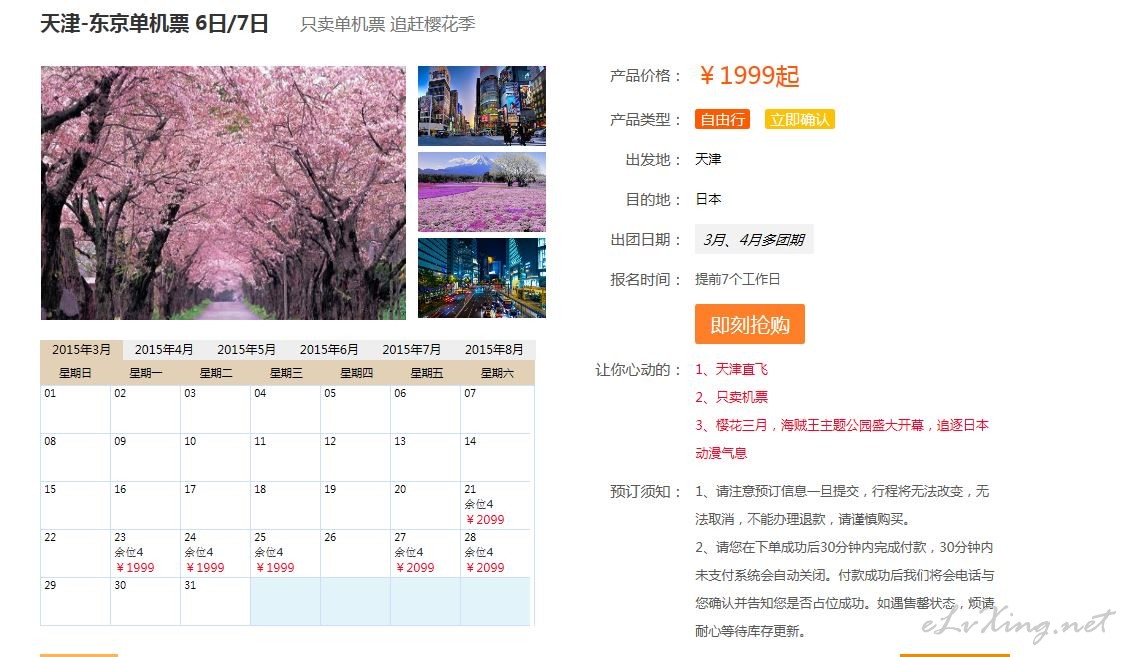
Task: Click the 天津直飞 highlight text
Action: coord(742,369)
